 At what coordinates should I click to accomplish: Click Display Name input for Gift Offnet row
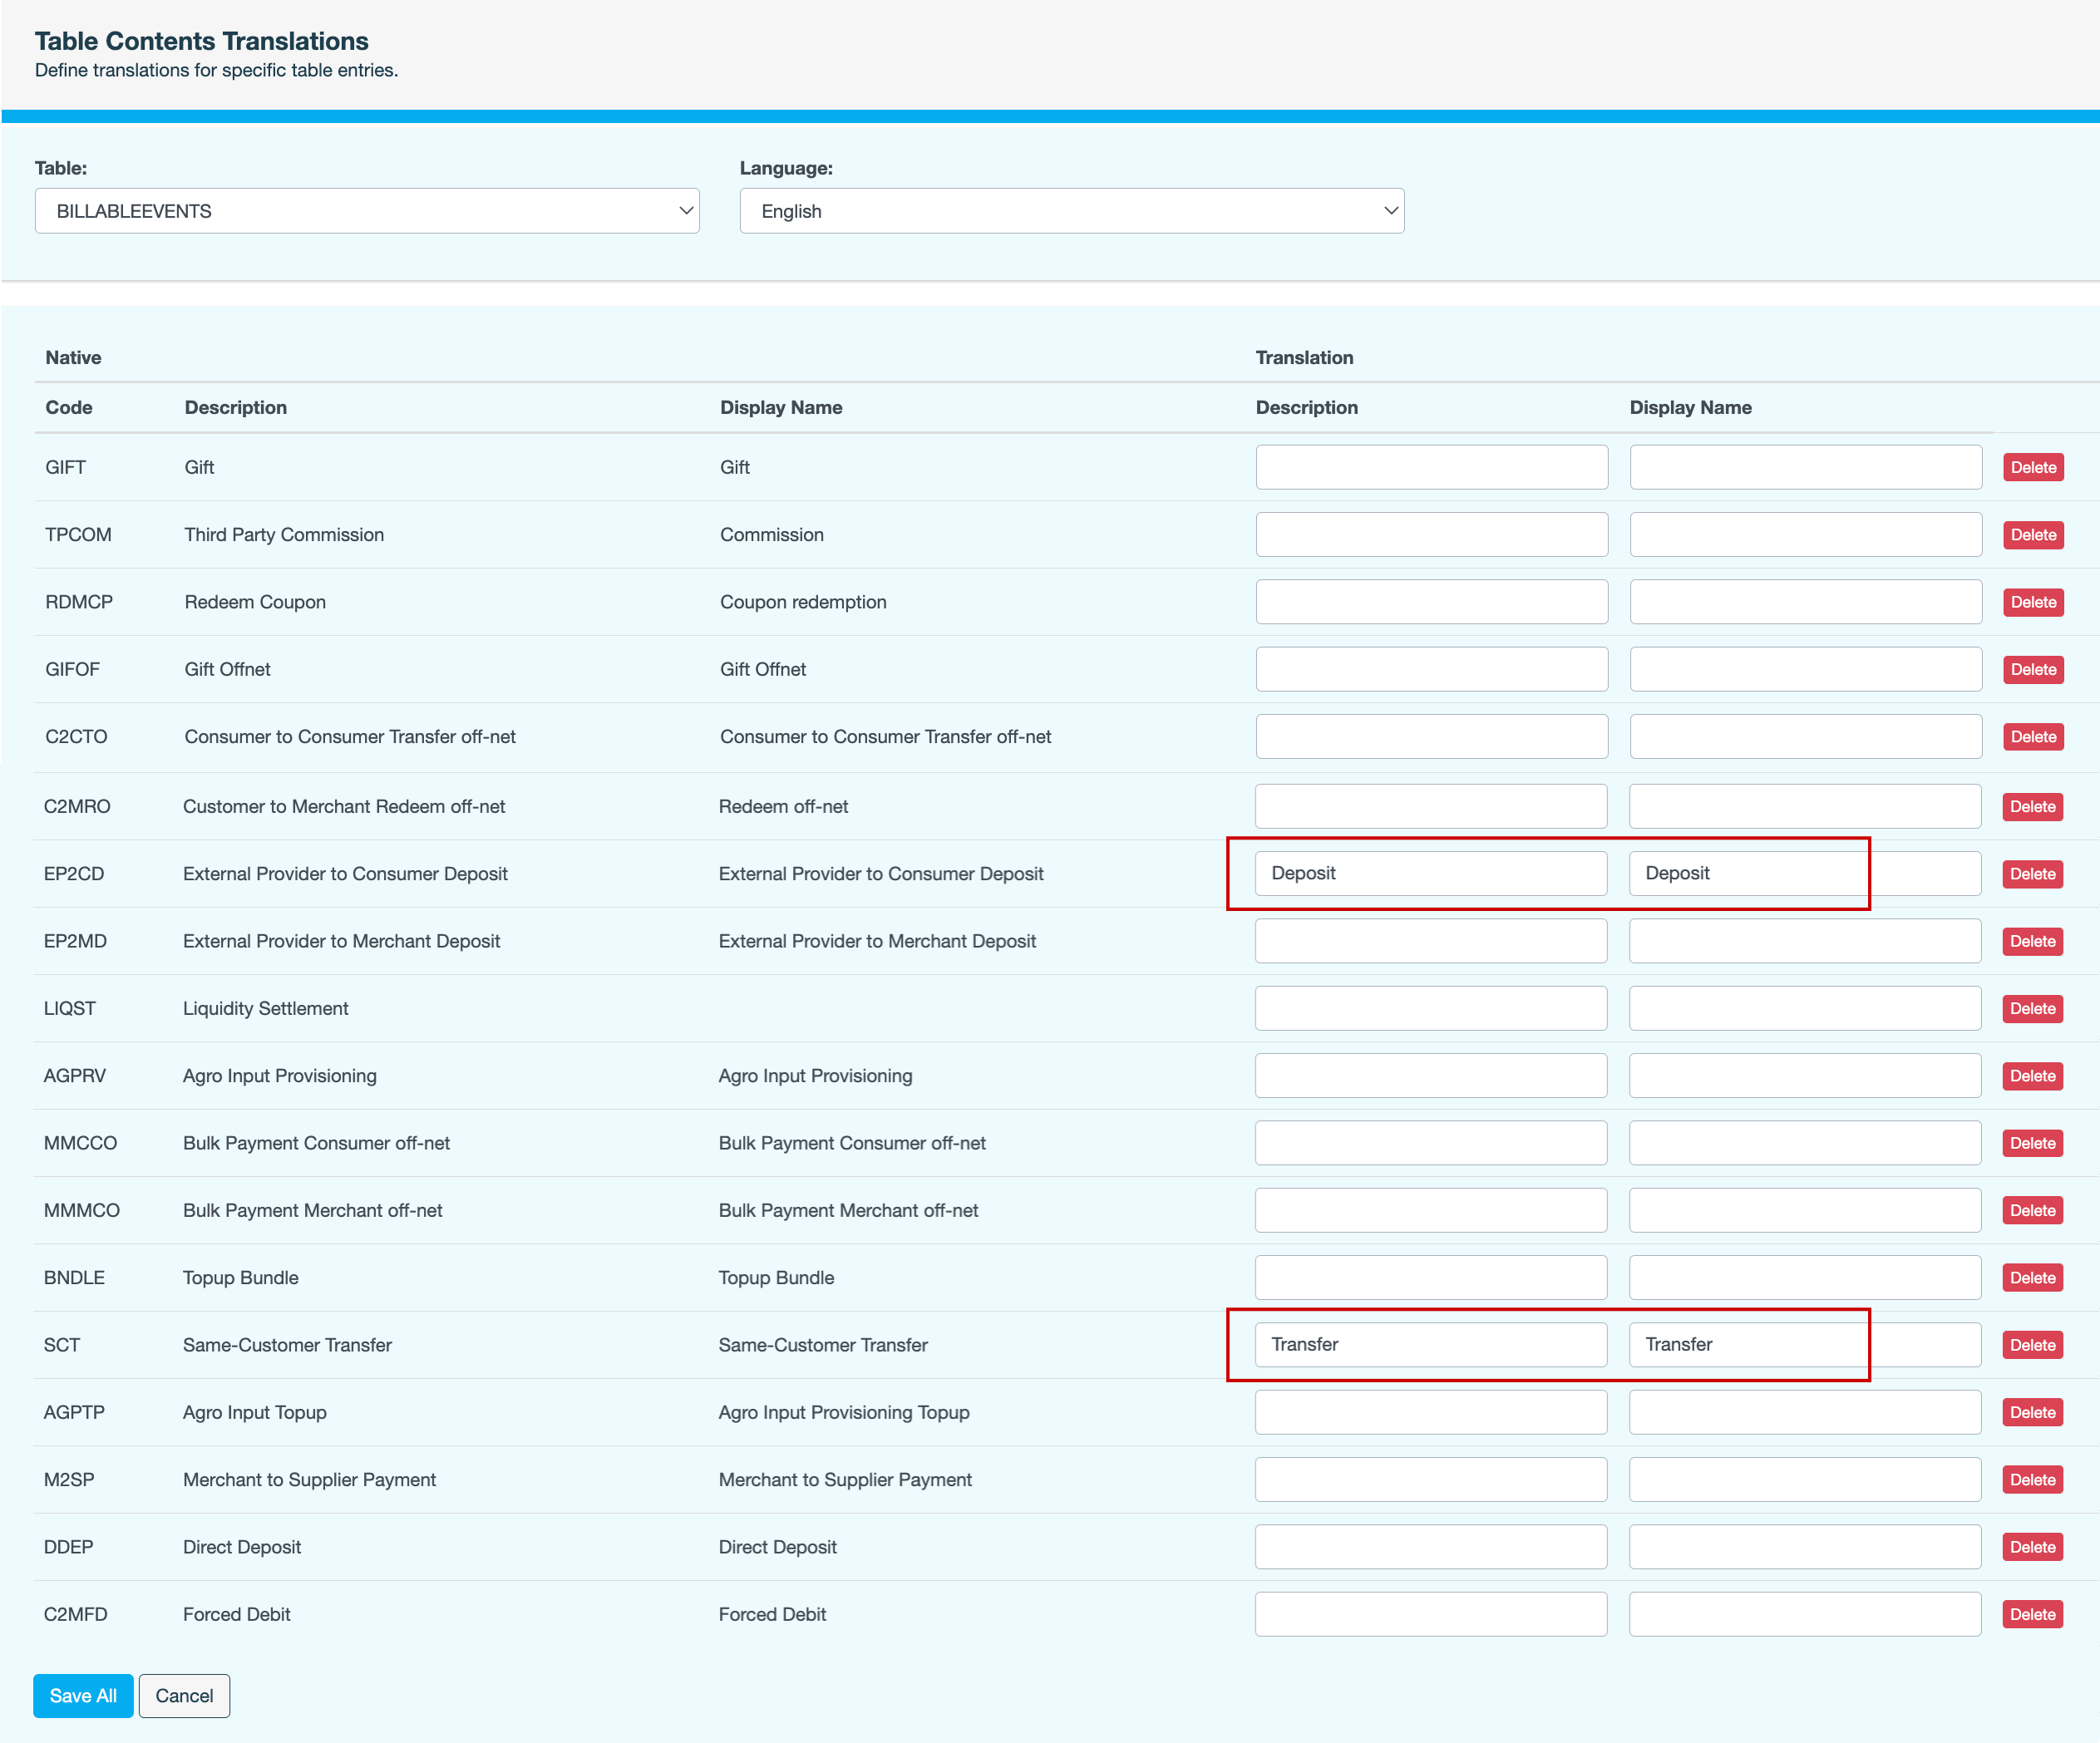pyautogui.click(x=1805, y=669)
